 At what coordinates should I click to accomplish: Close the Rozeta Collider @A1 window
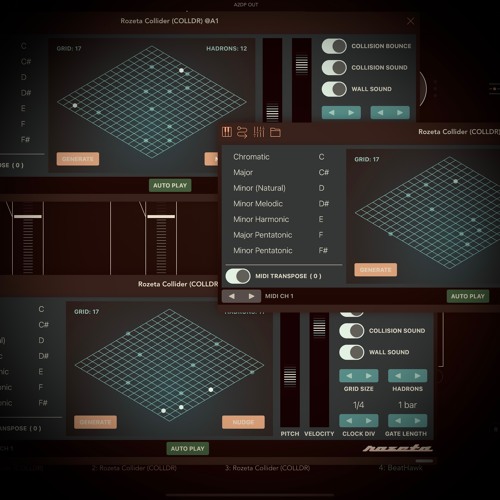(410, 21)
